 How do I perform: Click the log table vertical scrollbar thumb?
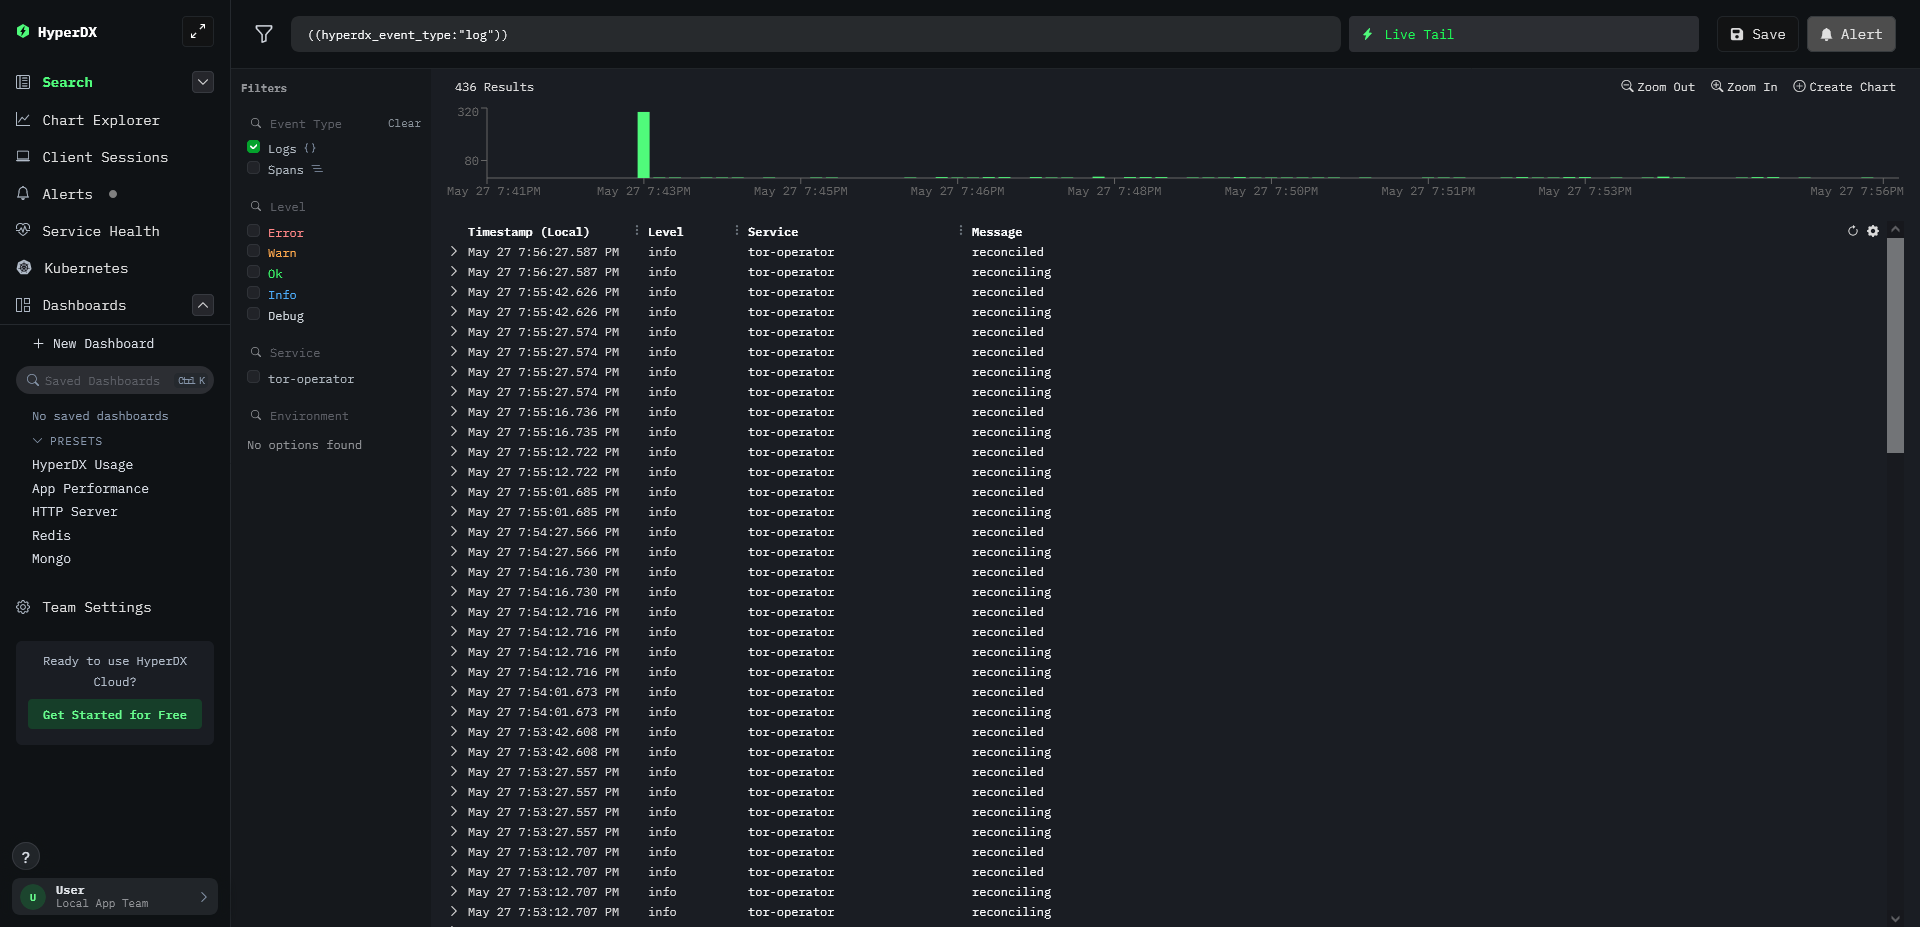click(1895, 346)
